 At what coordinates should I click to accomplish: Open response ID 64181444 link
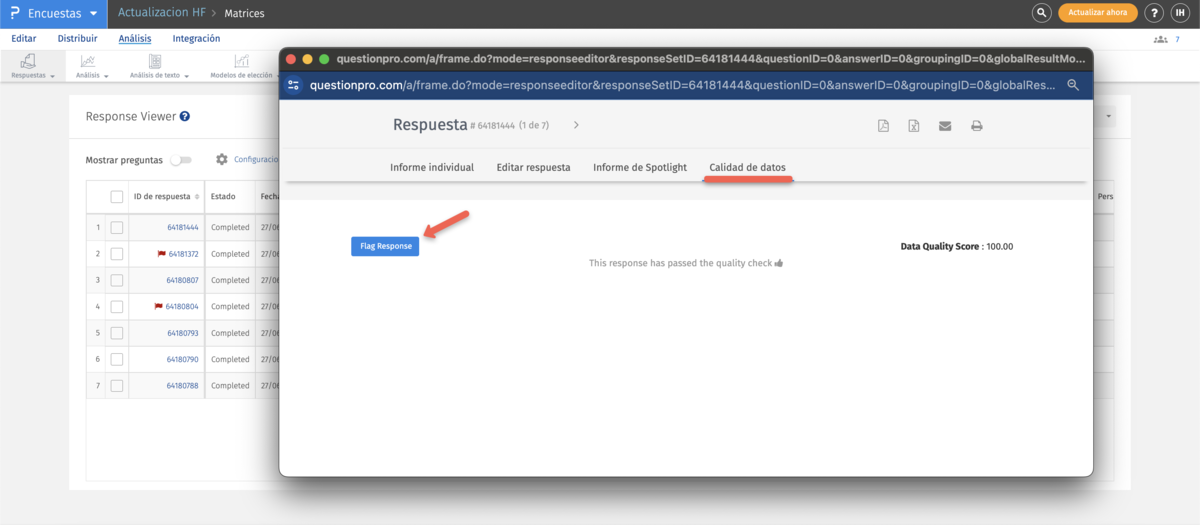click(182, 228)
